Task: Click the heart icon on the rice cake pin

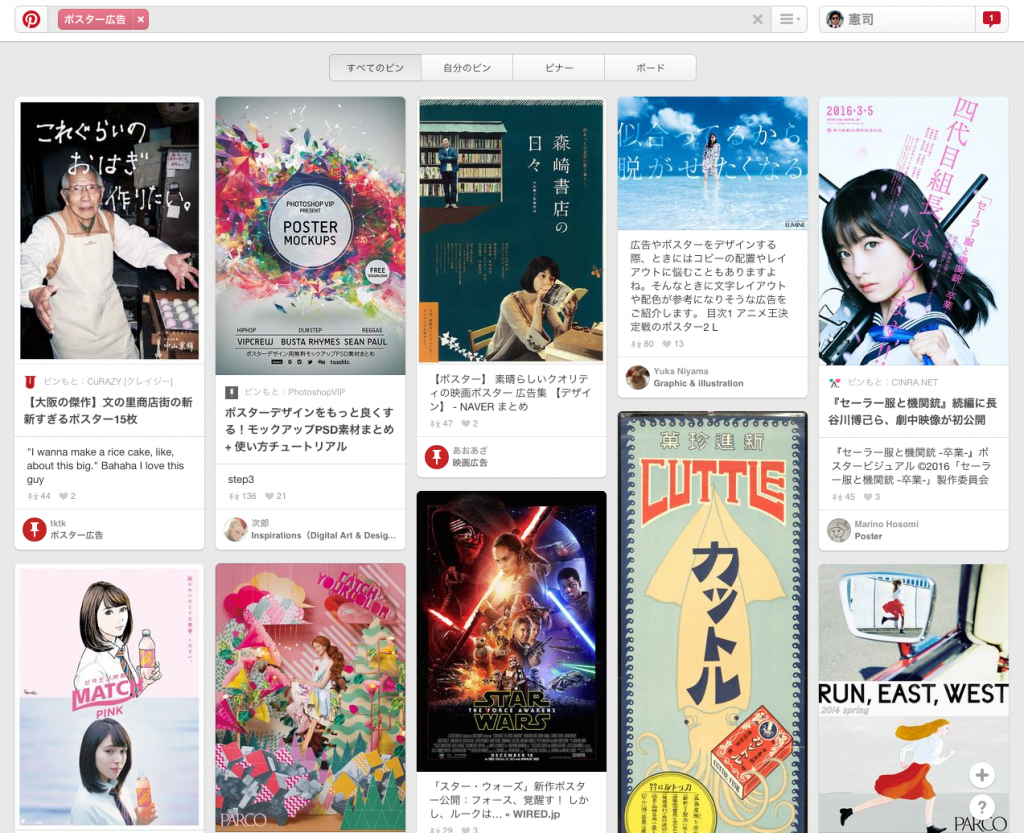Action: click(x=63, y=496)
